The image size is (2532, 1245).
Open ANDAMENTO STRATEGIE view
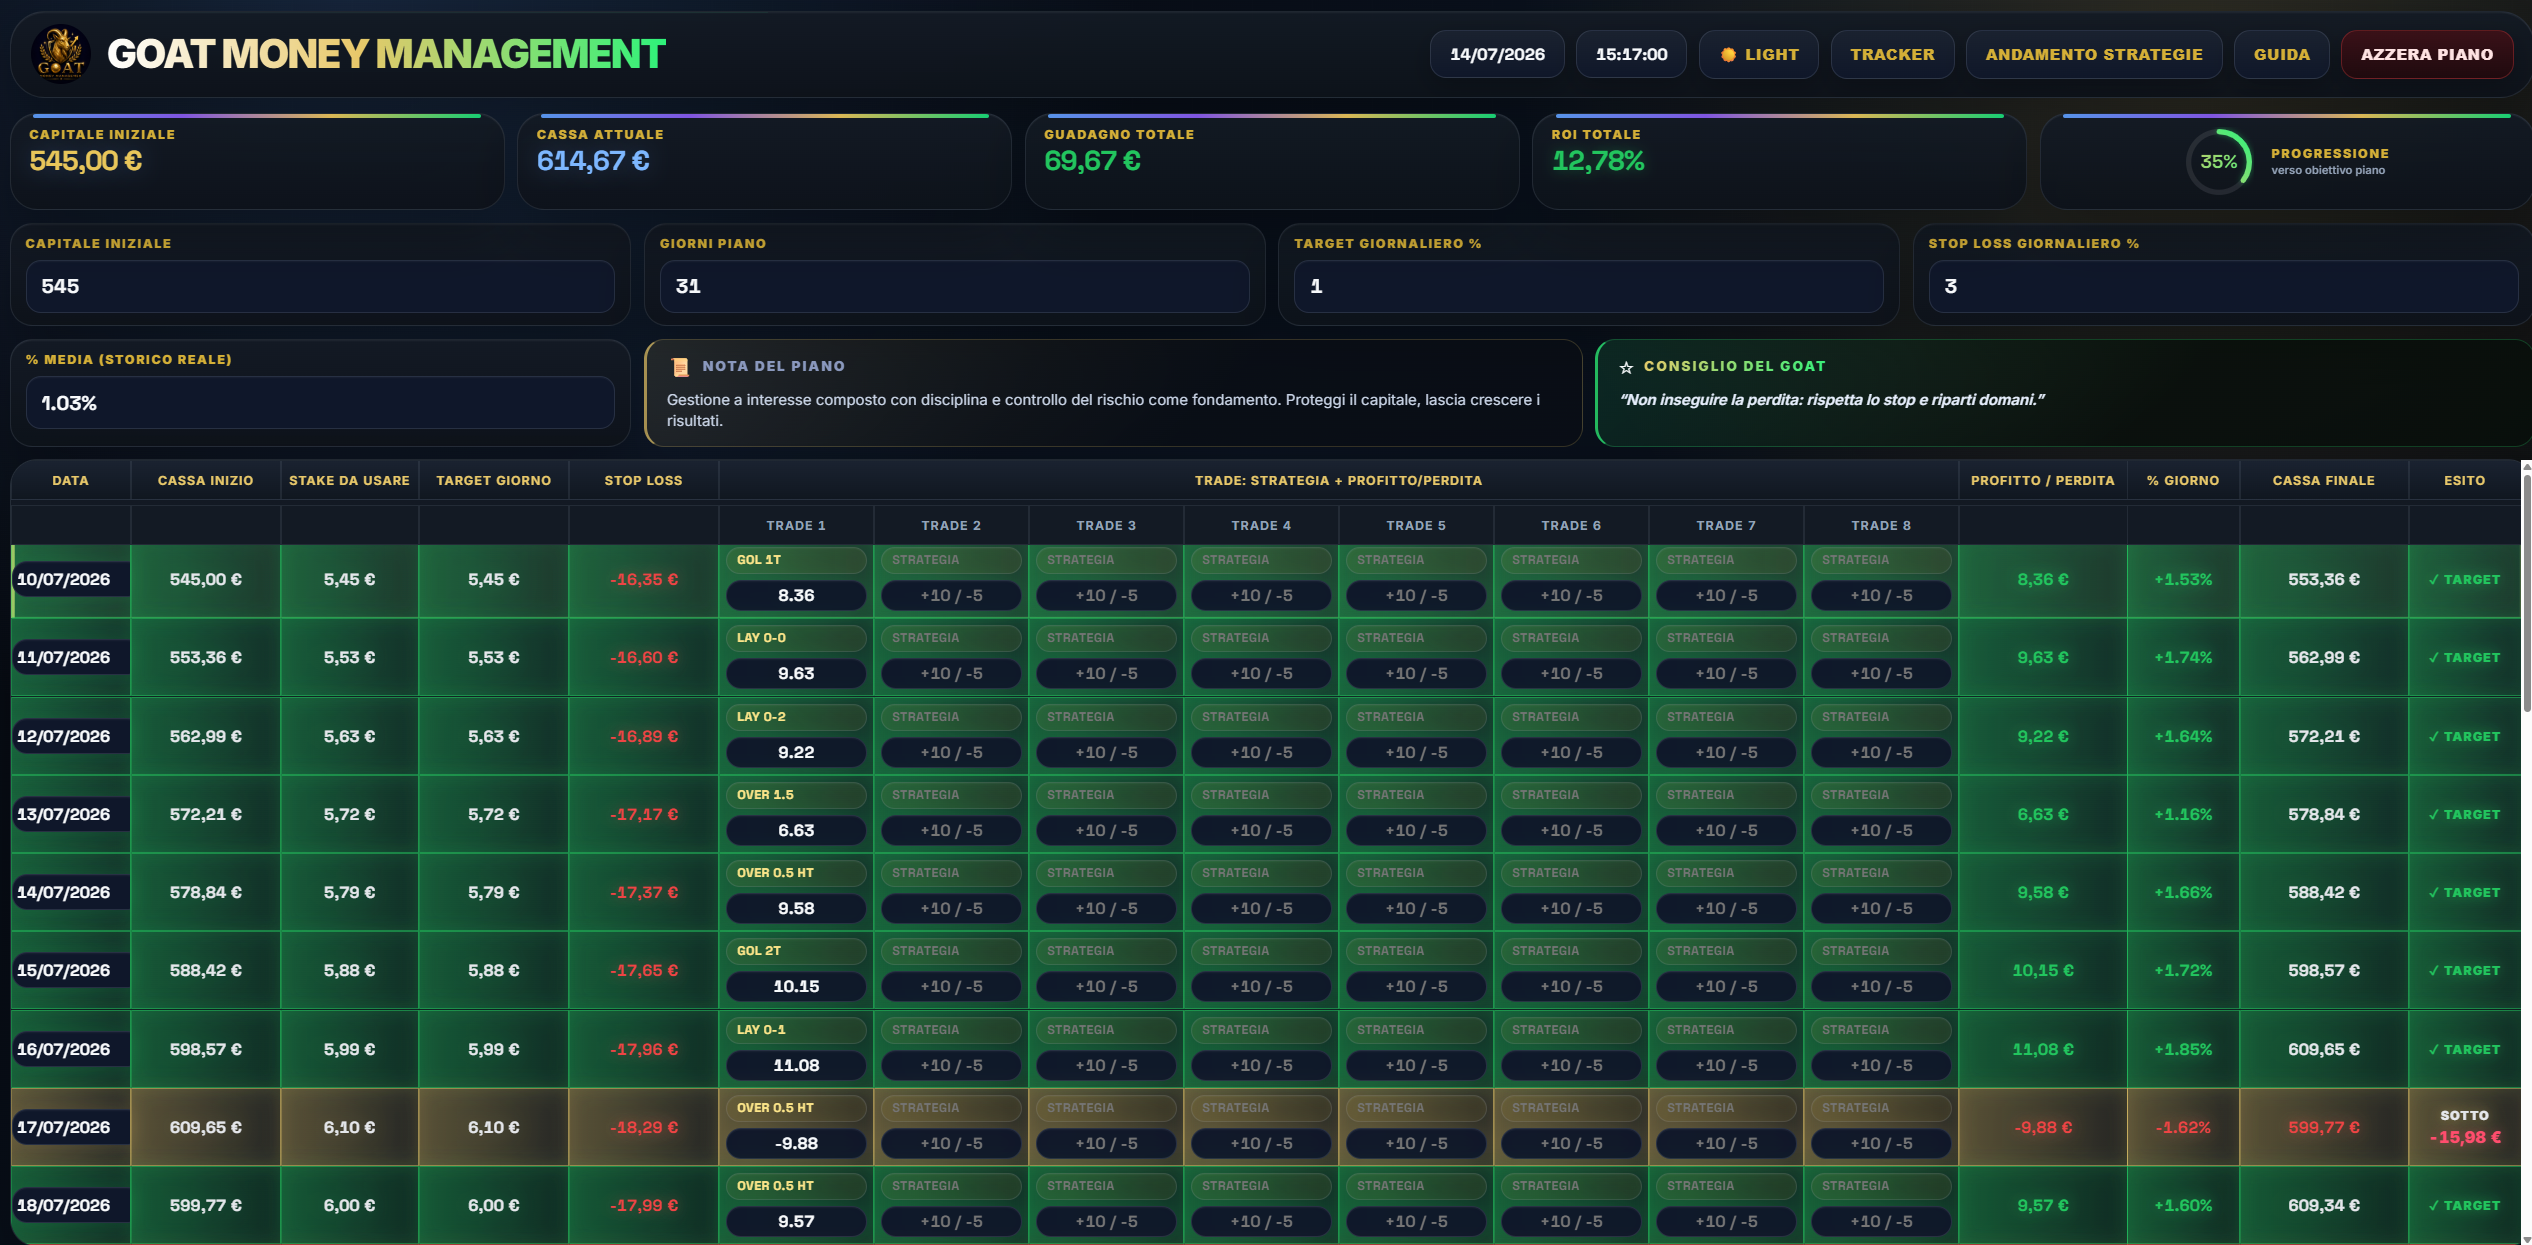tap(2094, 54)
